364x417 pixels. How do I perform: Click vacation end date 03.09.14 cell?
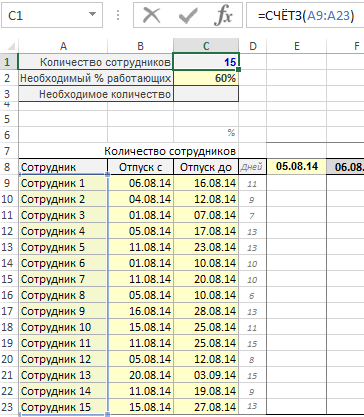point(206,375)
